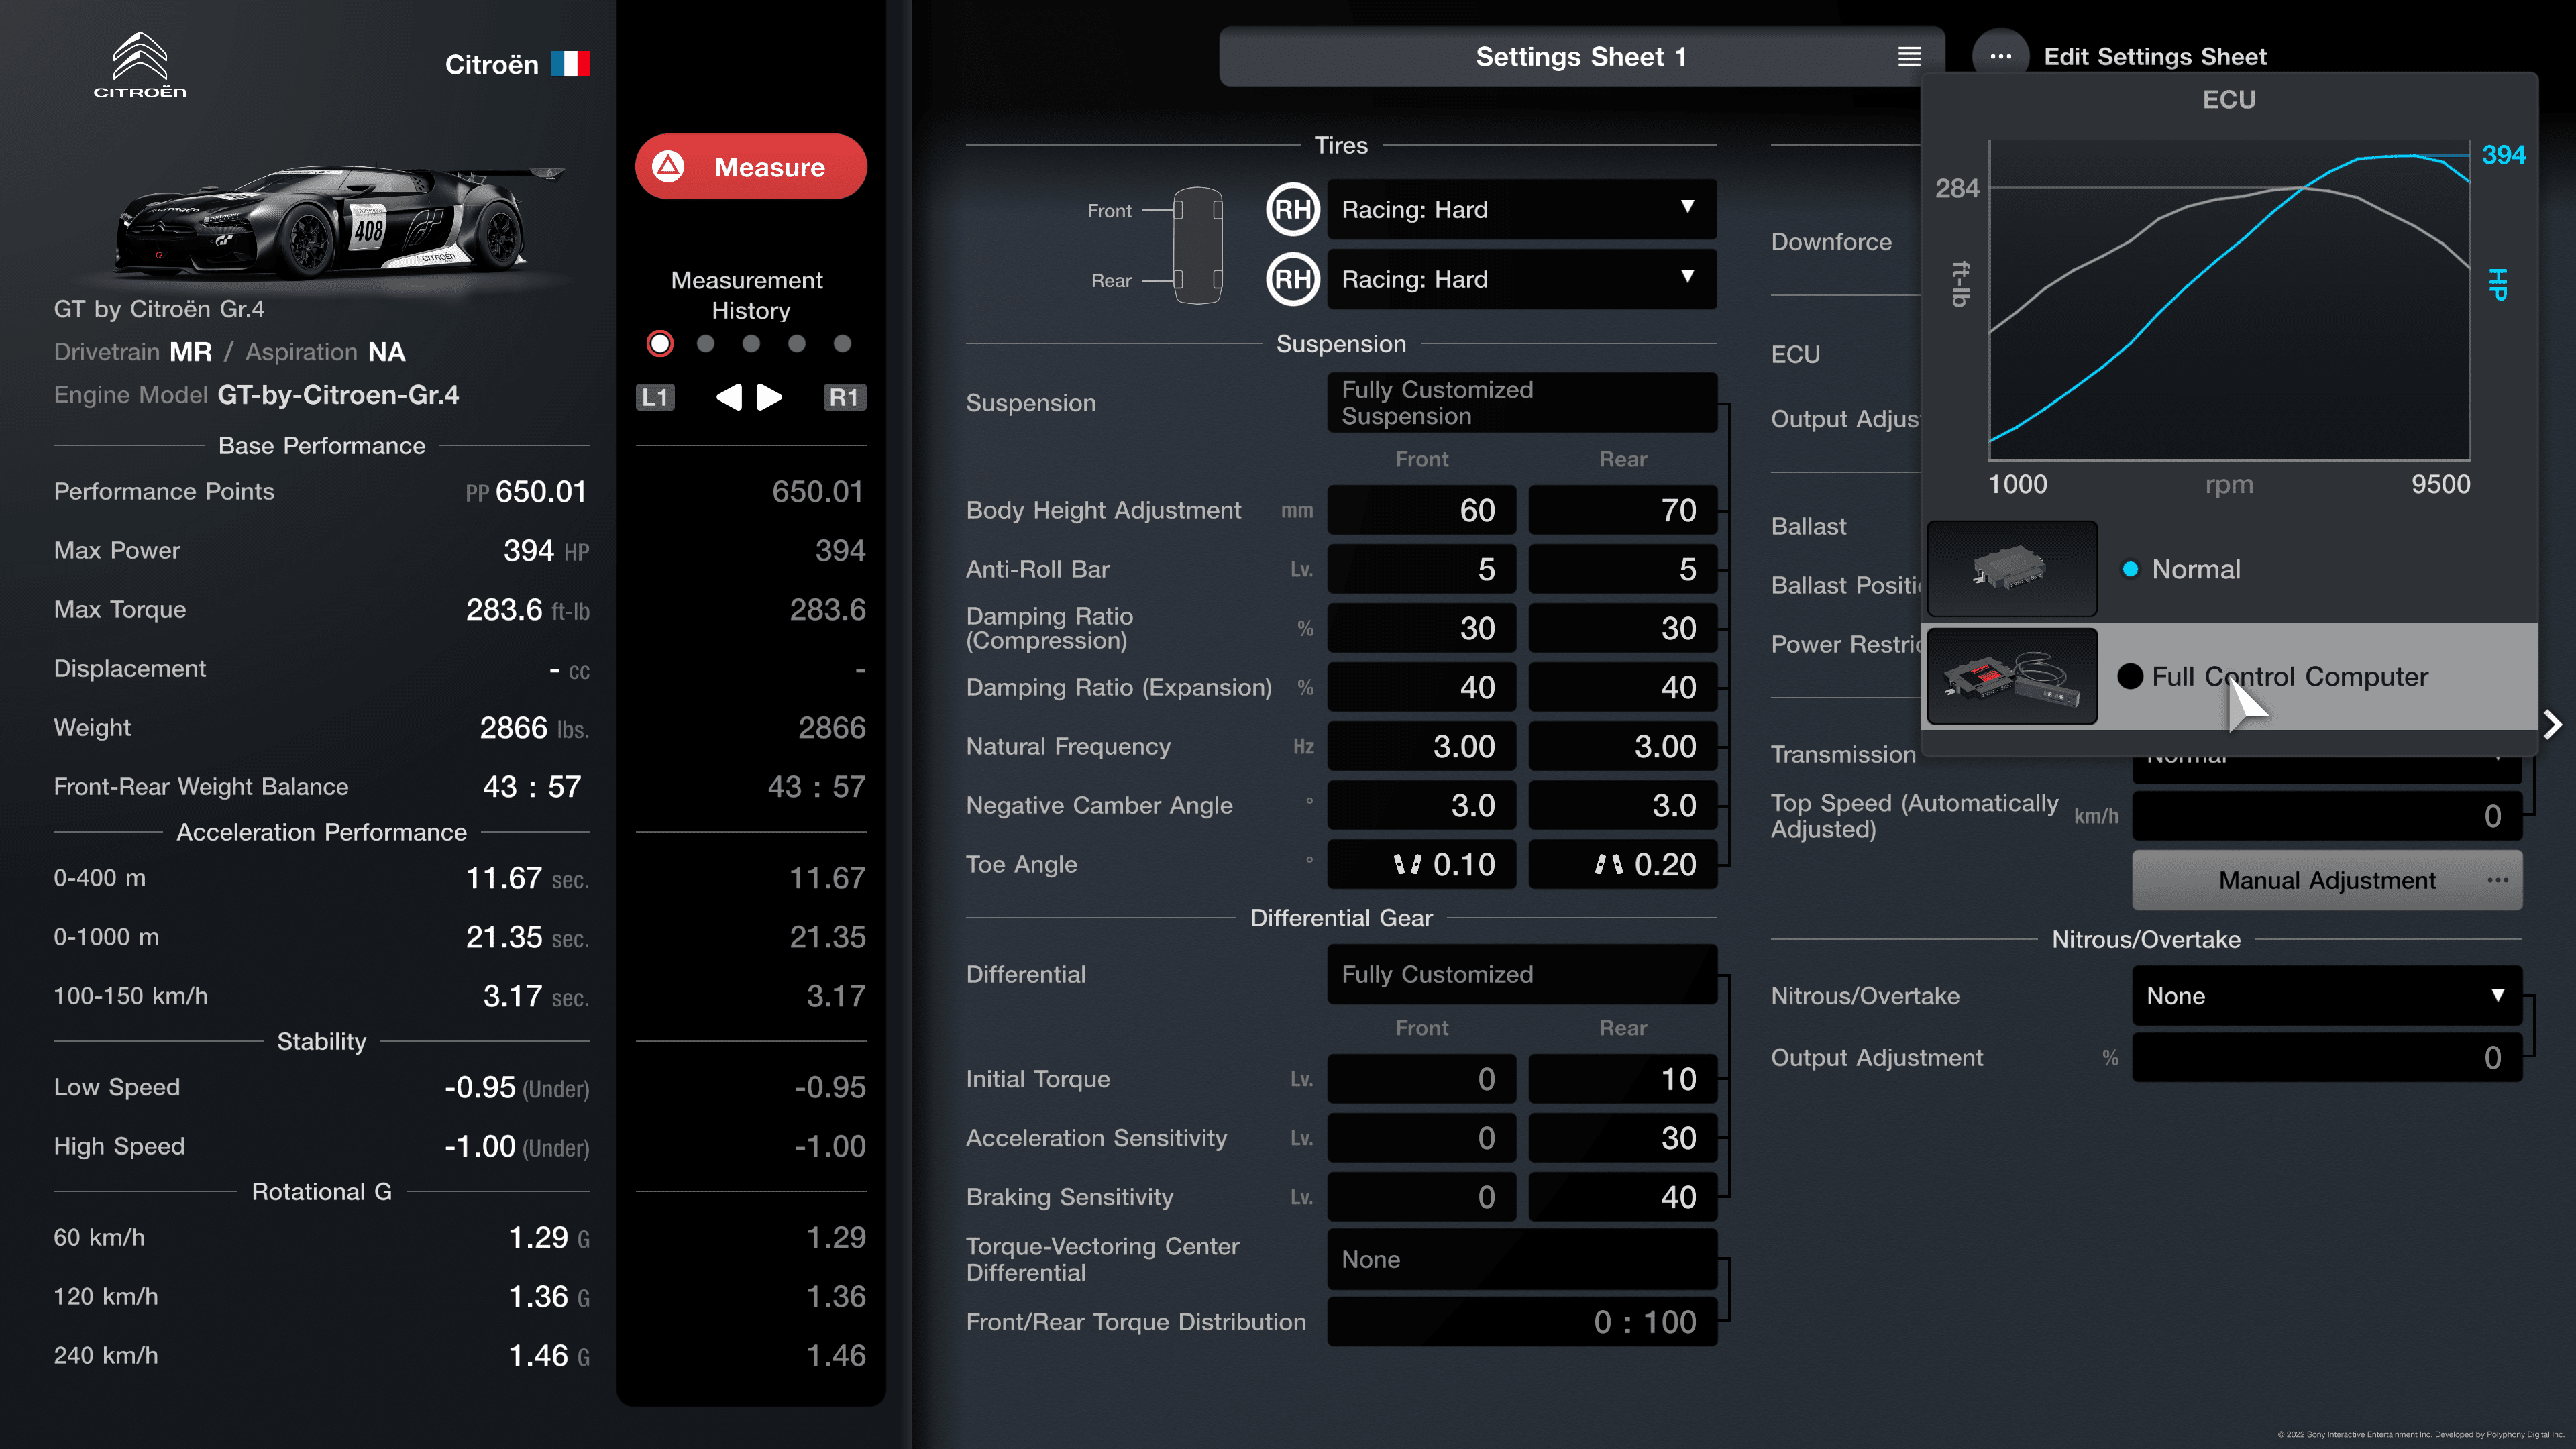
Task: Edit front Anti-Roll Bar level
Action: pos(1421,569)
